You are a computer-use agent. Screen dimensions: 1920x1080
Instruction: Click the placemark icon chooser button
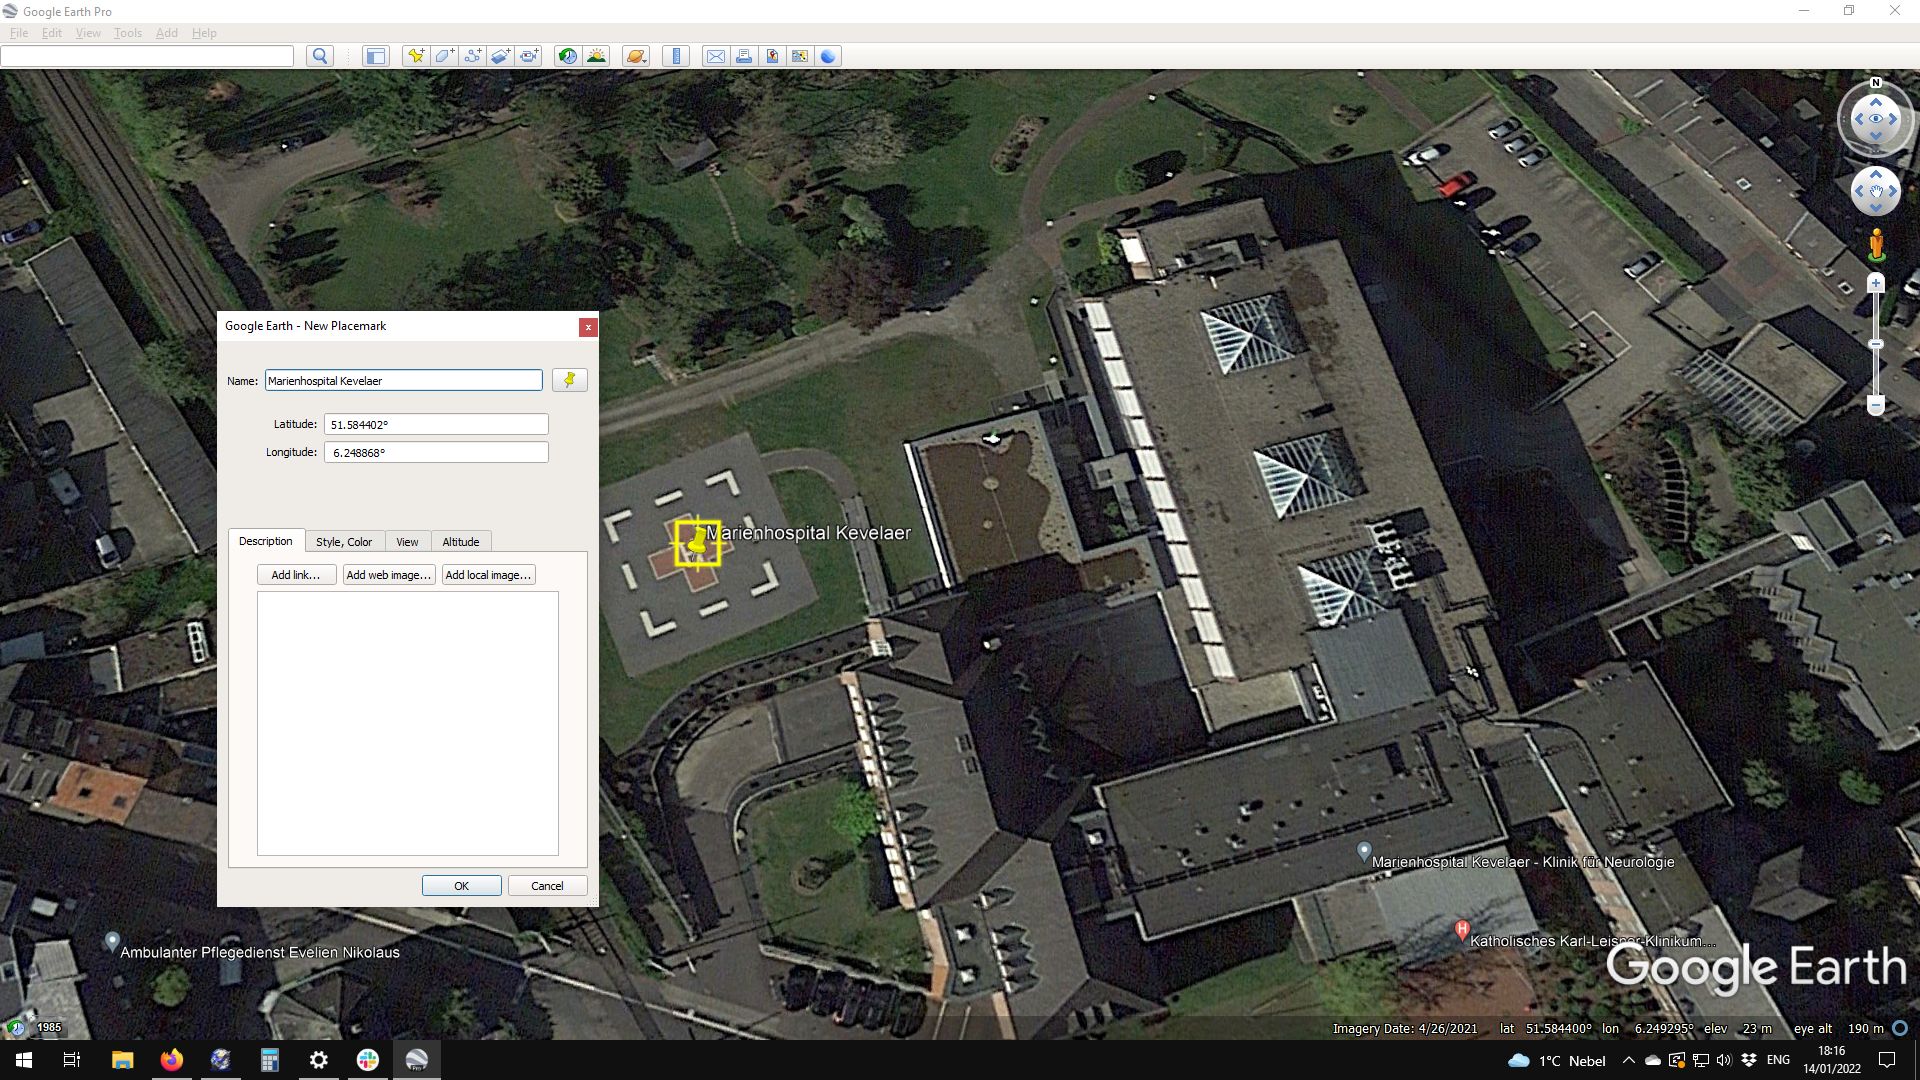coord(570,380)
